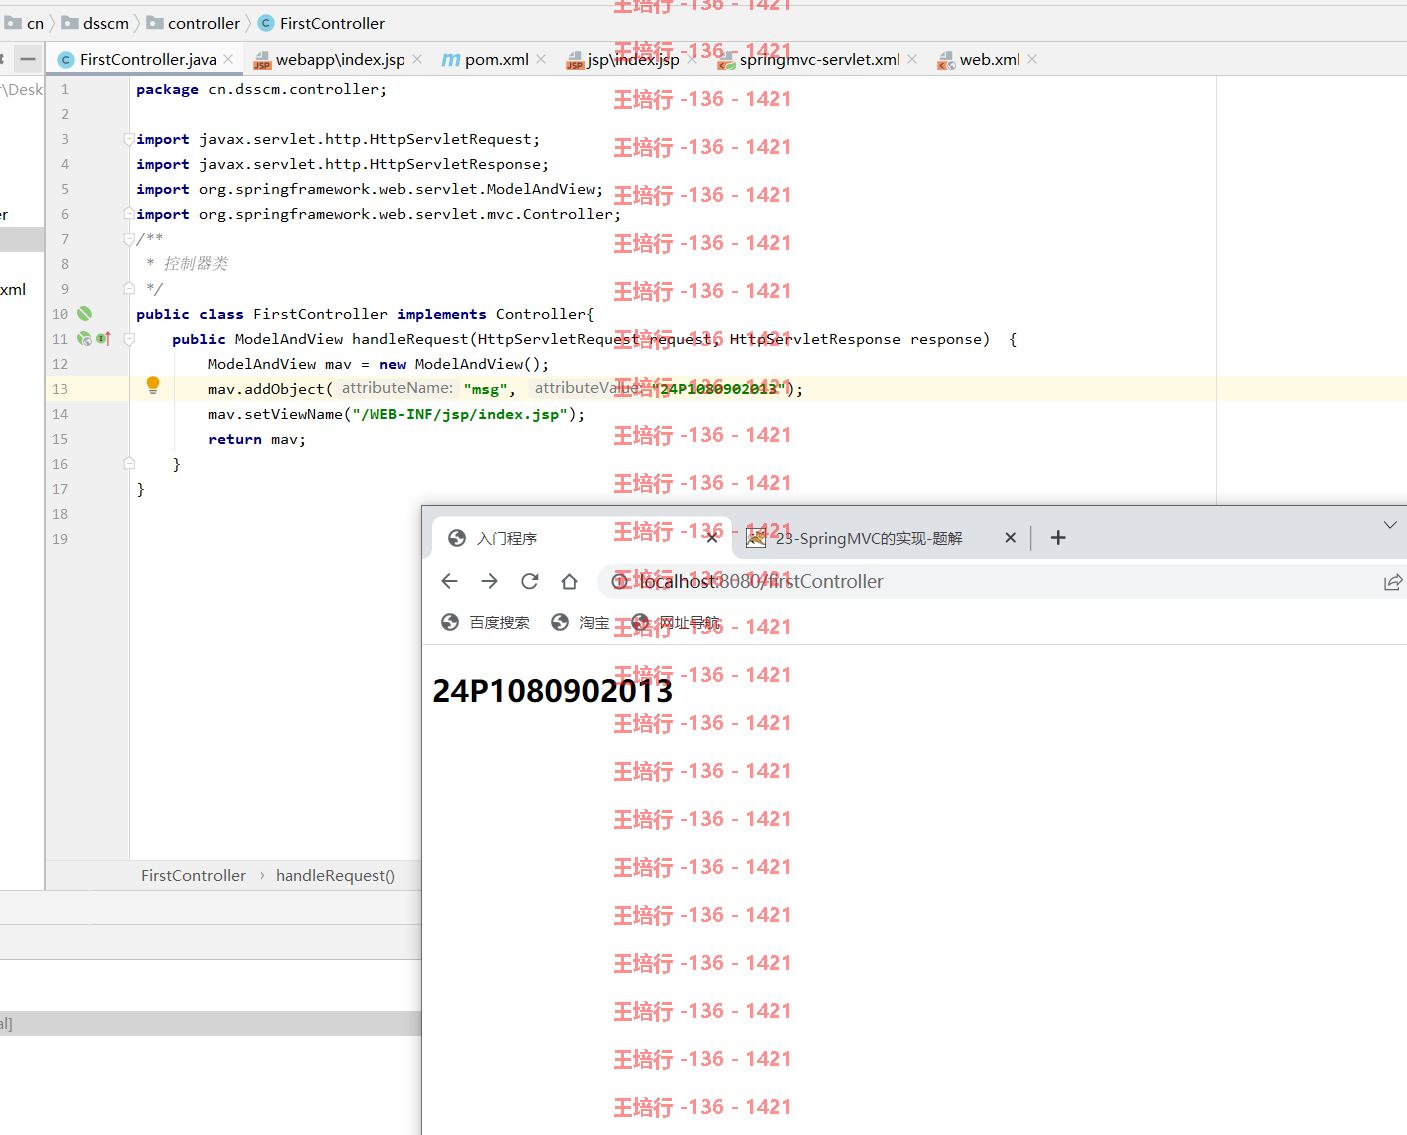This screenshot has width=1407, height=1135.
Task: Click the site info icon in address bar
Action: (x=620, y=581)
